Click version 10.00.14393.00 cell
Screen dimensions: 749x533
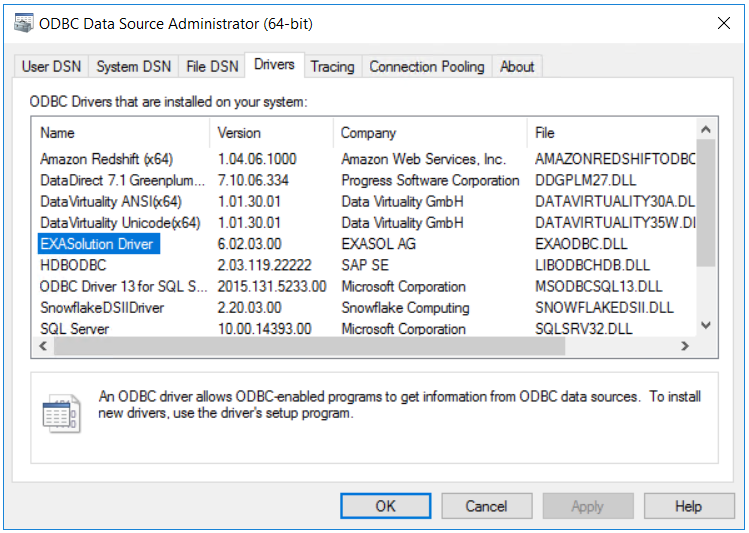(264, 329)
